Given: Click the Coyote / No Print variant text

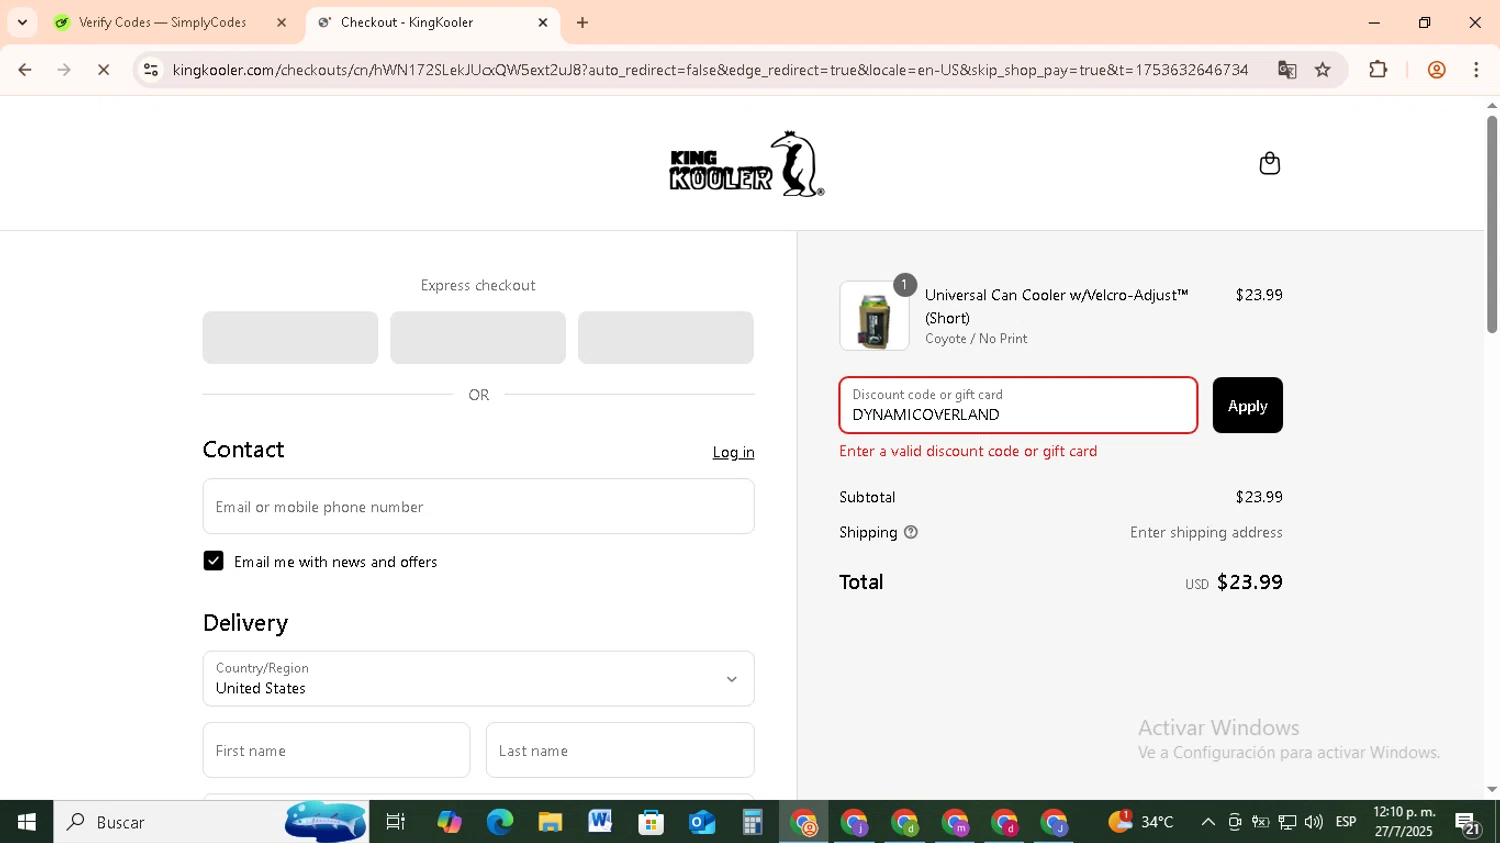Looking at the screenshot, I should pyautogui.click(x=976, y=339).
